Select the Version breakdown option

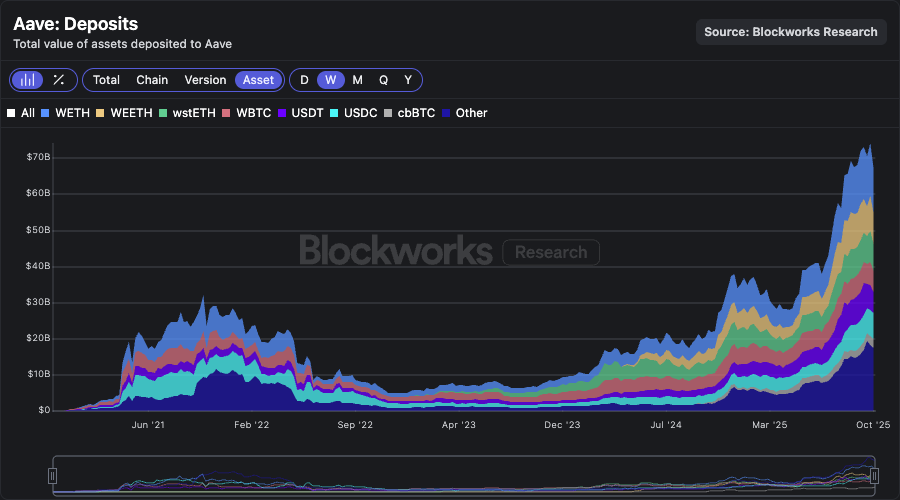click(205, 80)
